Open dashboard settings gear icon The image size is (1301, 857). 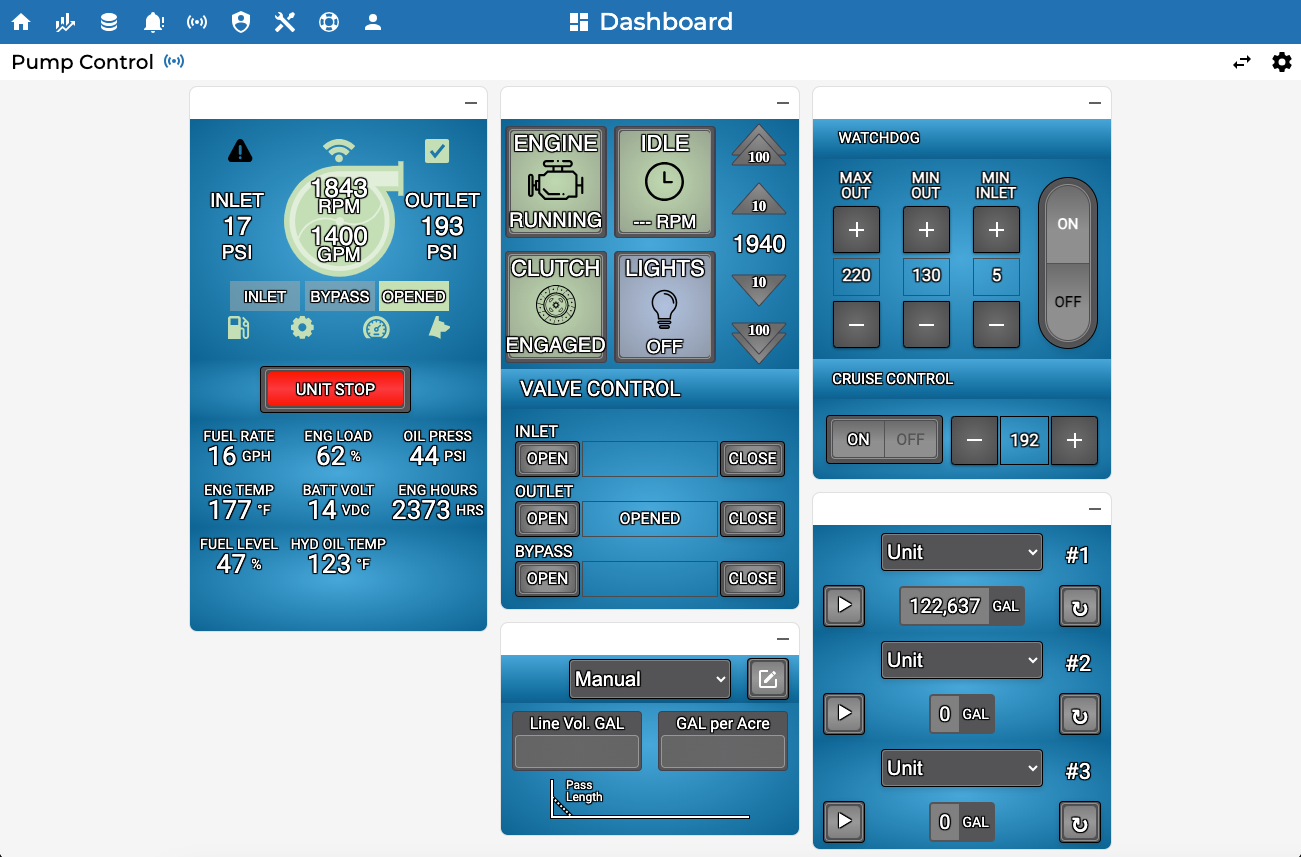tap(1282, 62)
